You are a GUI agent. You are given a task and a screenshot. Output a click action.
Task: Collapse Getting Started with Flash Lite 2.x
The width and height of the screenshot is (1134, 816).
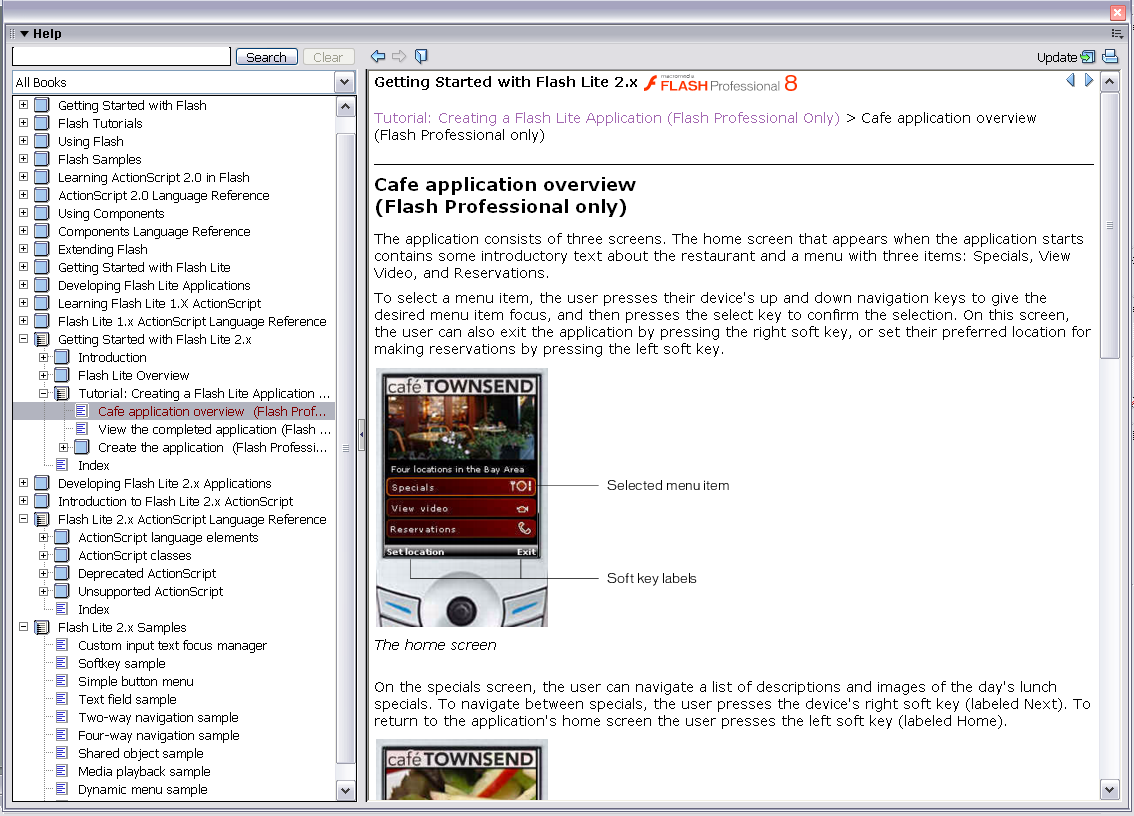coord(24,340)
